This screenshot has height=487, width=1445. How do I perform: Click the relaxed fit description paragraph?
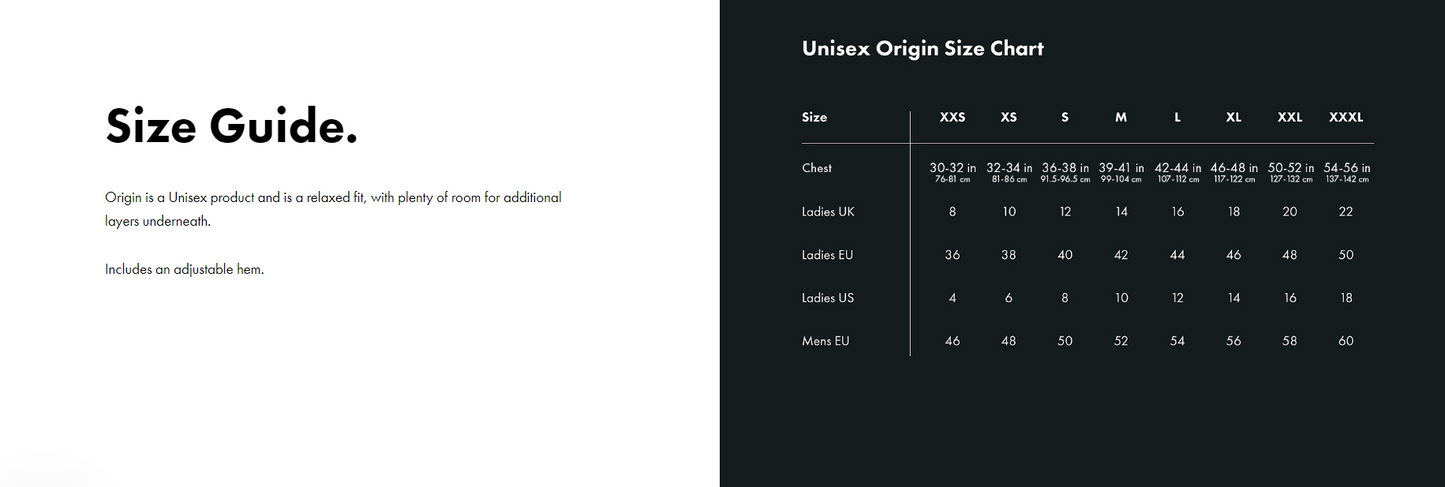click(x=333, y=209)
